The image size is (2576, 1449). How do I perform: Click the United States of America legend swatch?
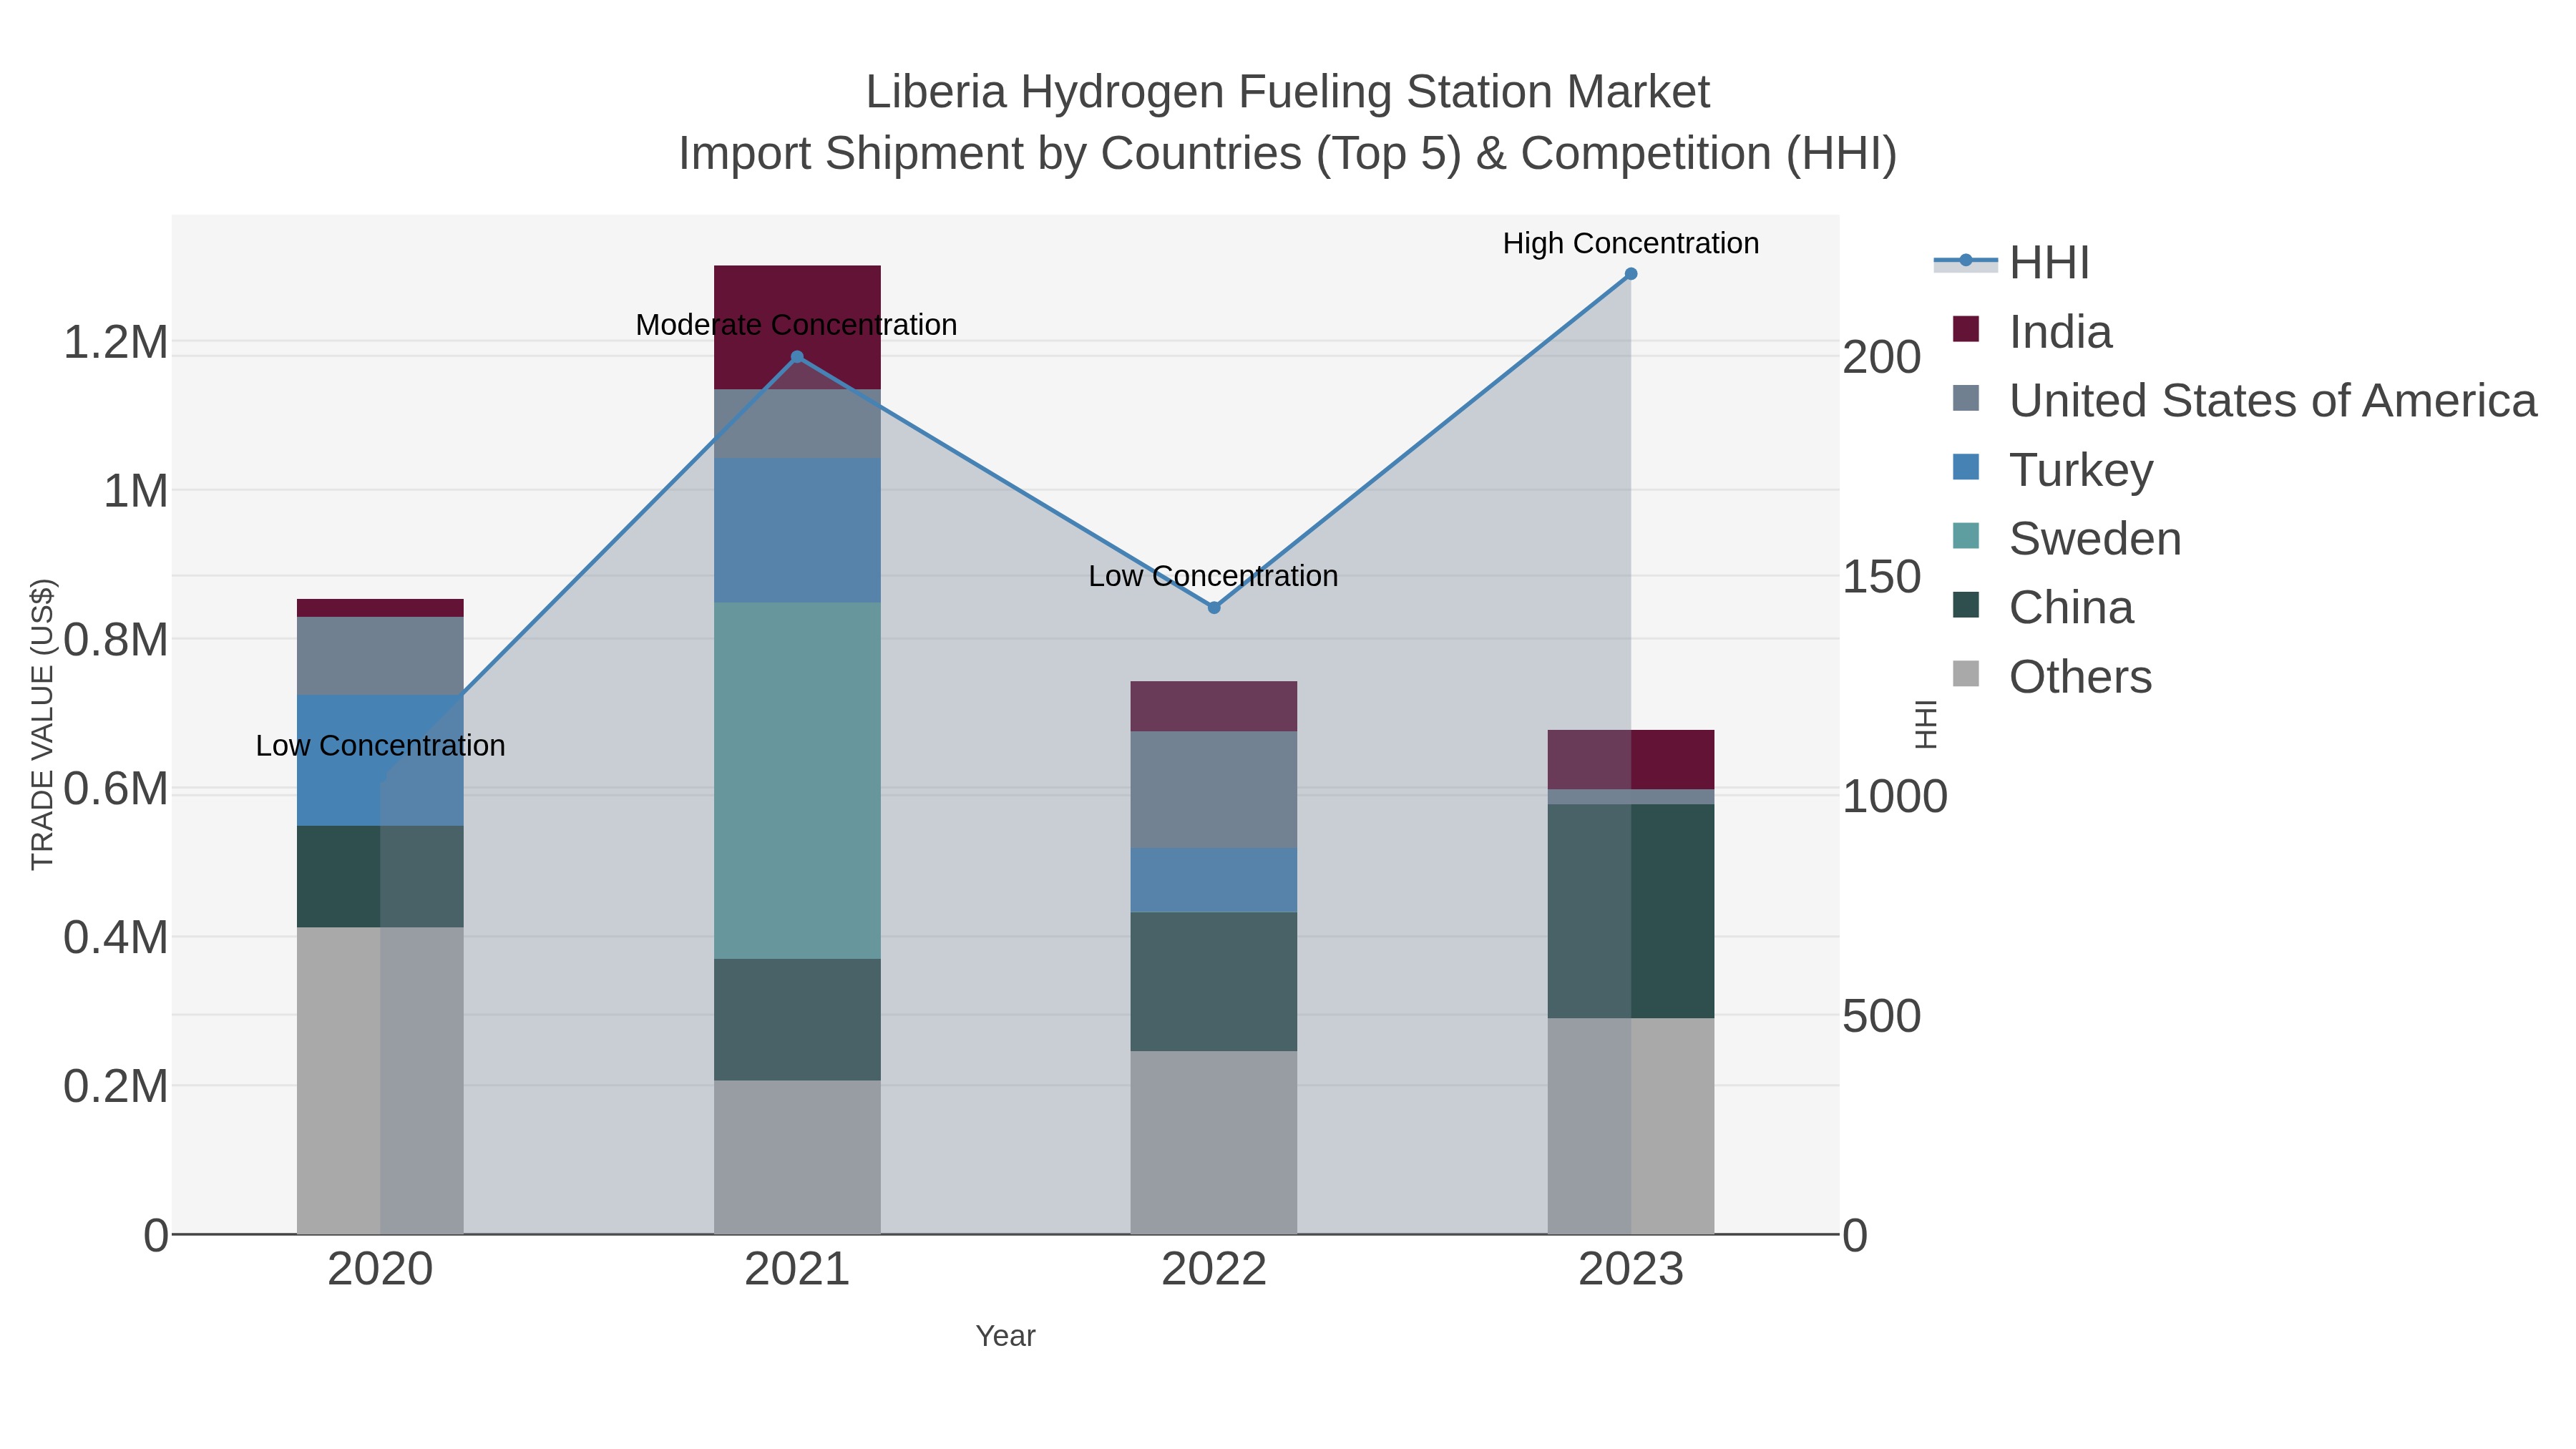[x=1966, y=398]
